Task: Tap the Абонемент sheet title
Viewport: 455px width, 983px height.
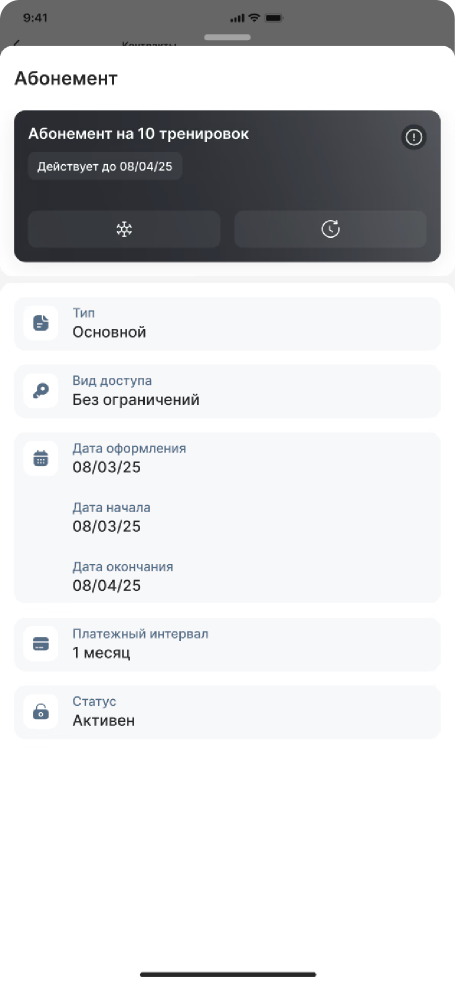Action: point(66,78)
